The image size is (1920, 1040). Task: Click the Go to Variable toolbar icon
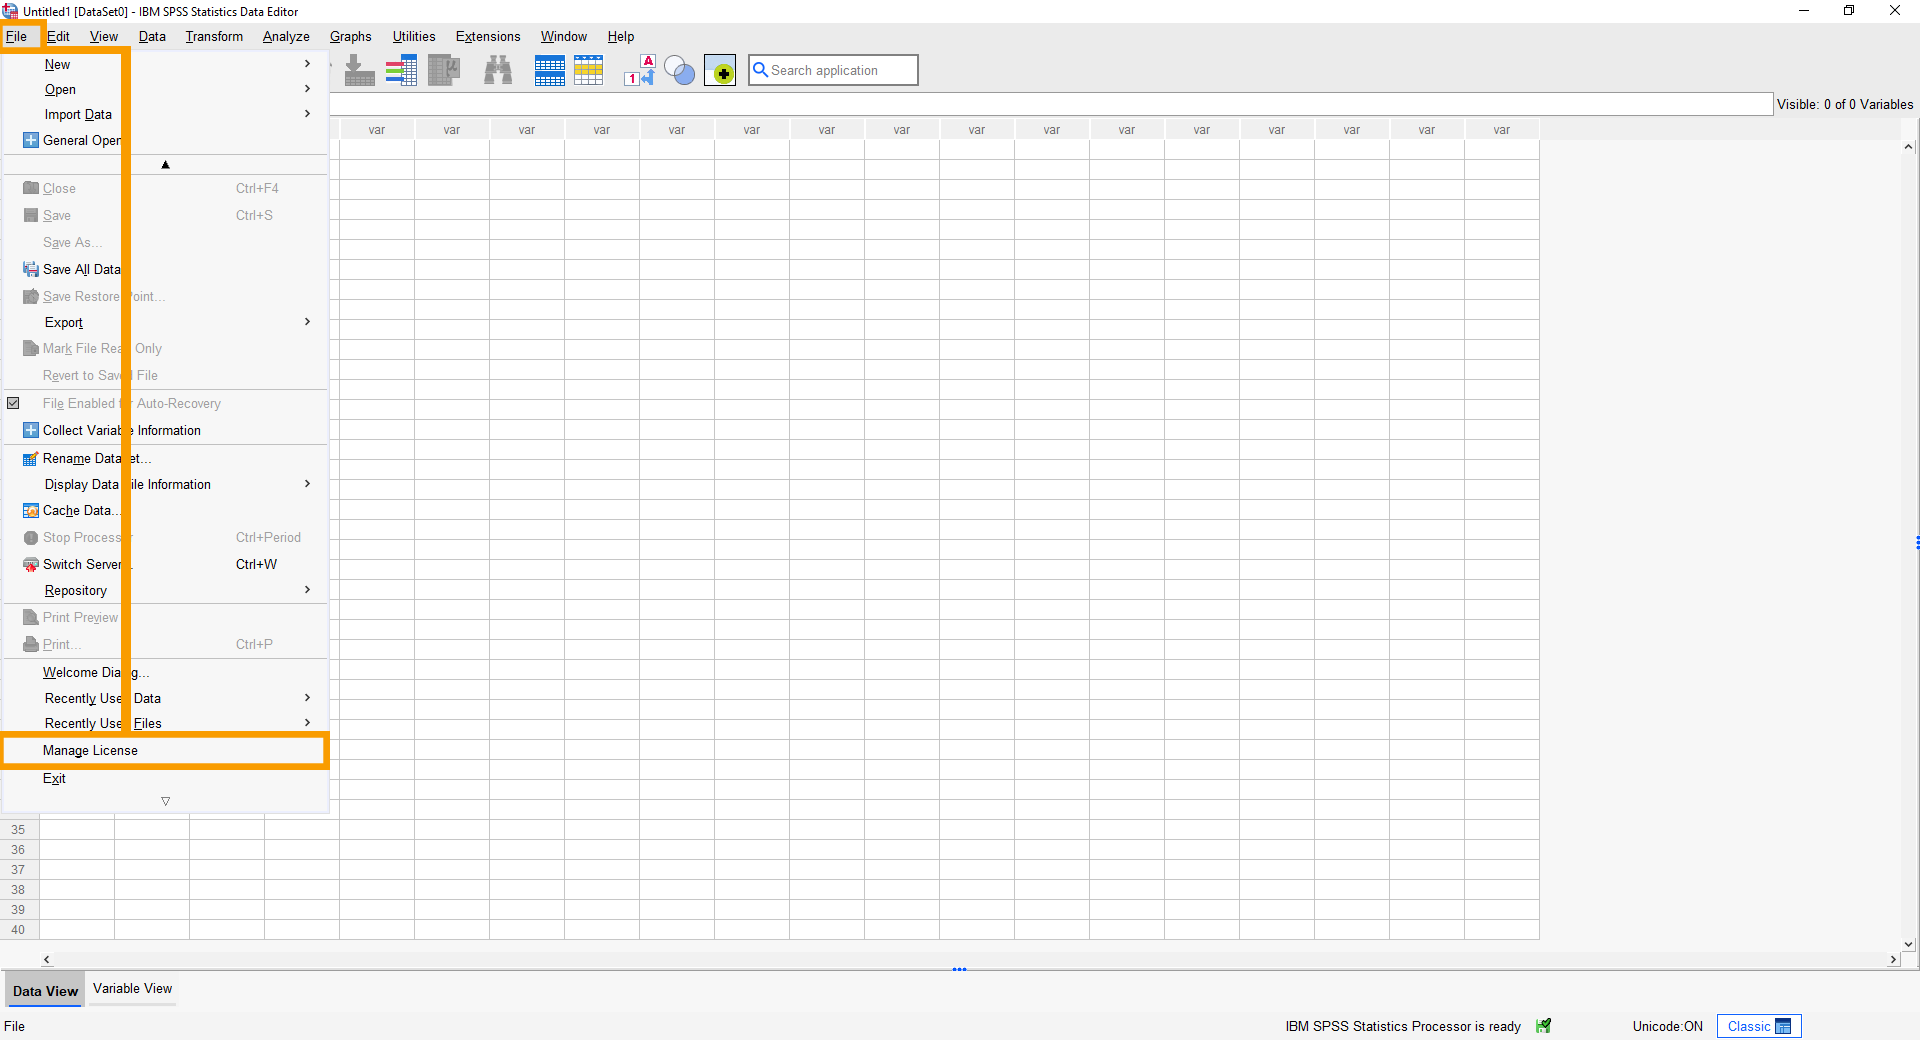click(x=359, y=70)
